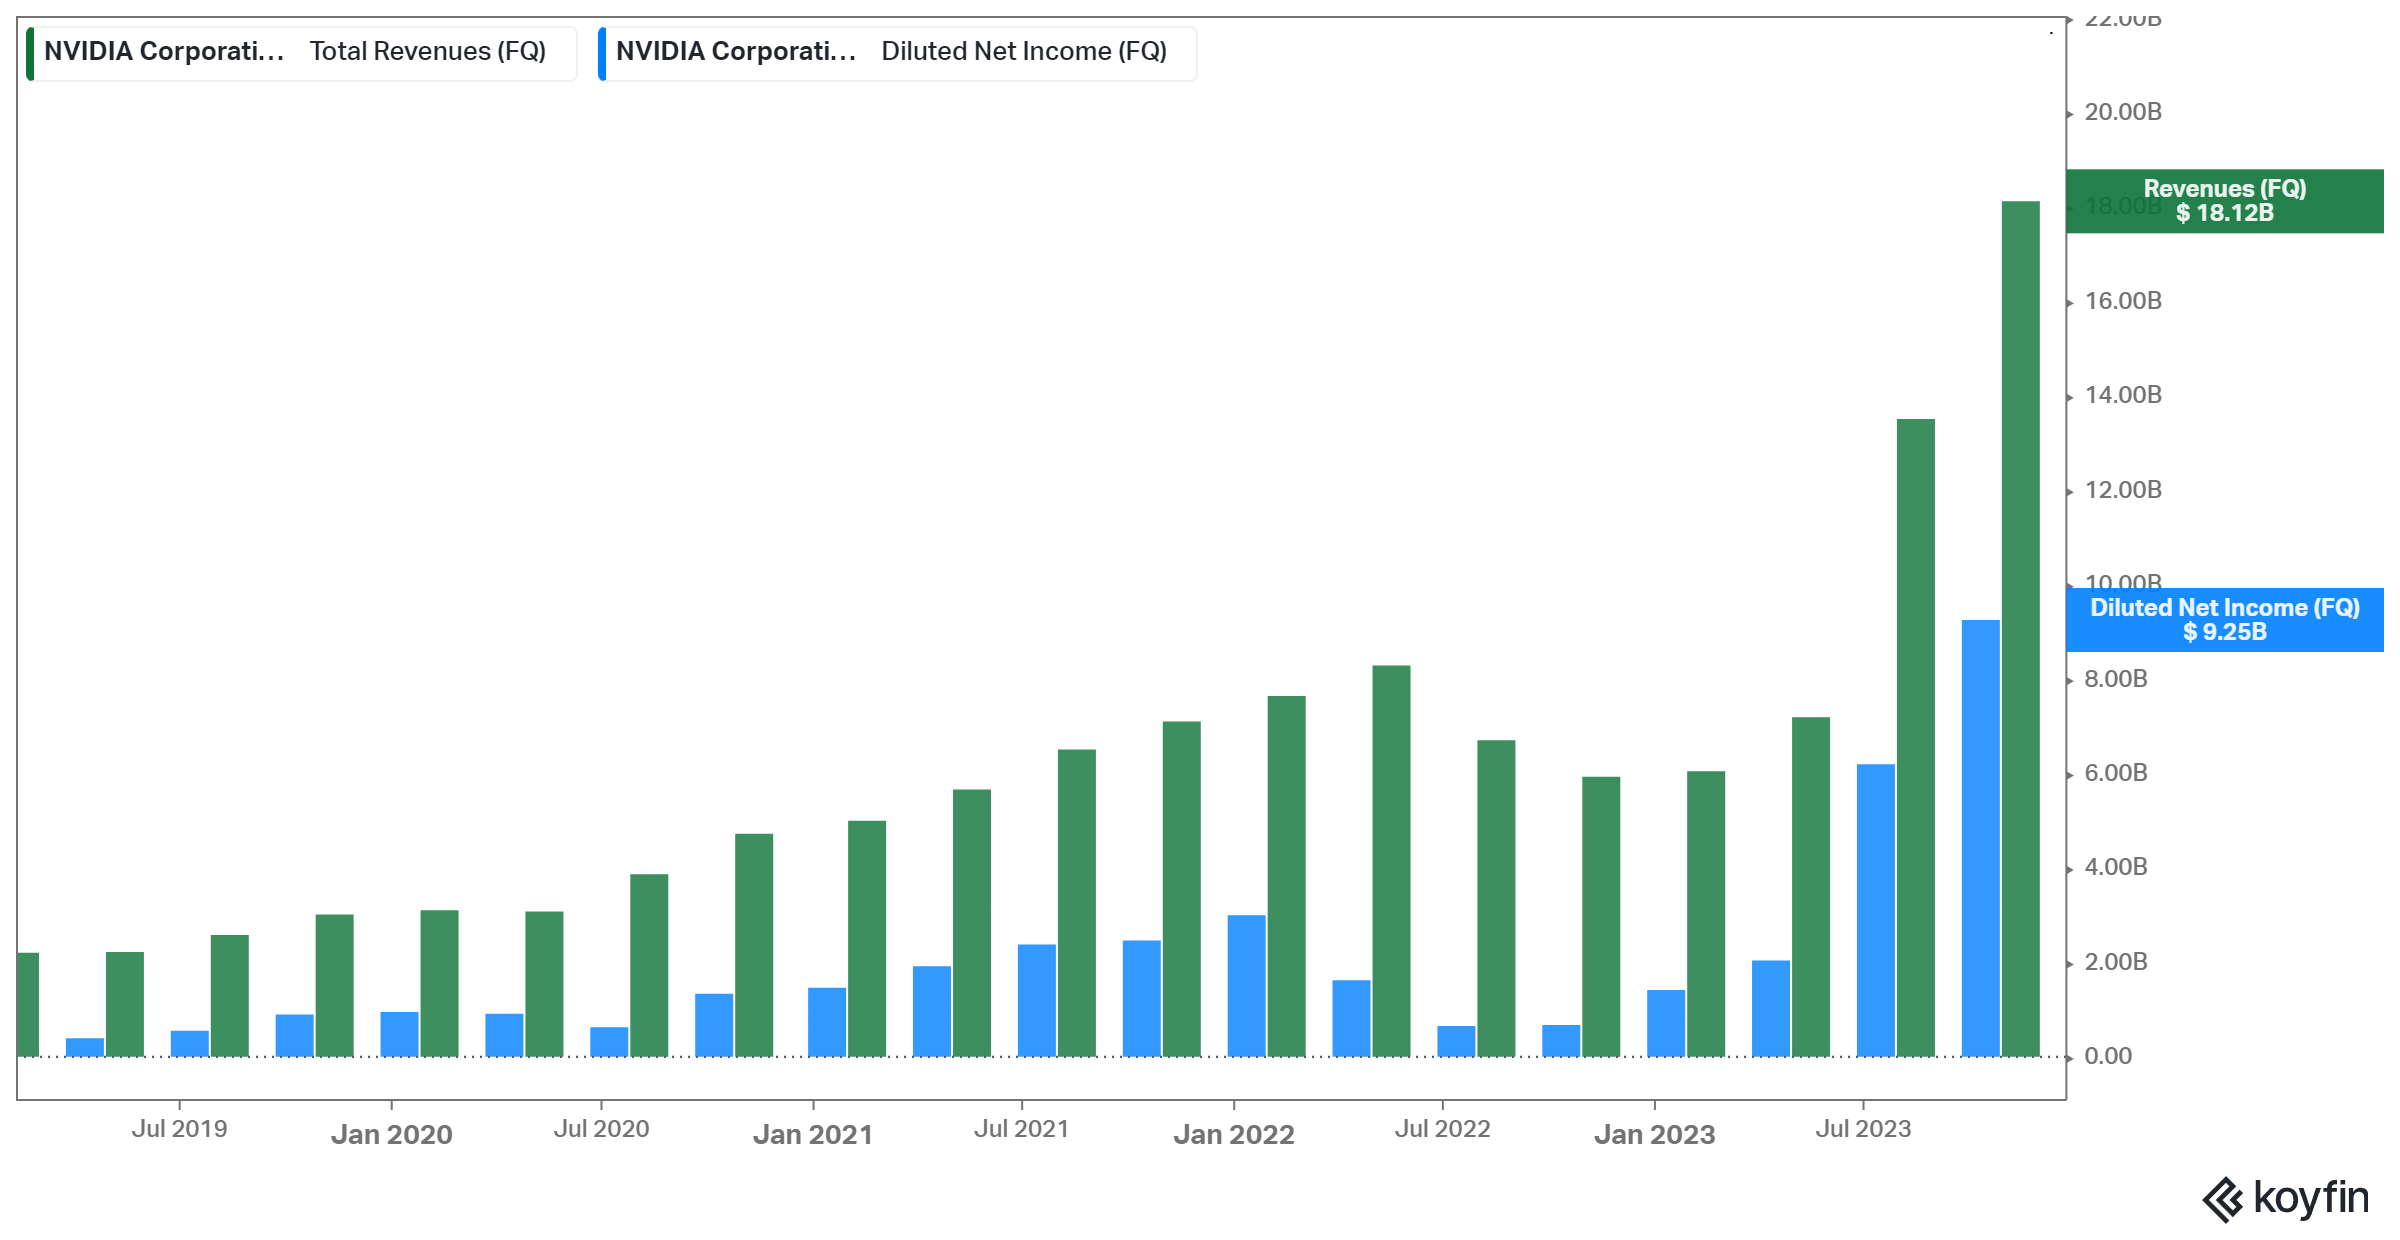The width and height of the screenshot is (2400, 1240).
Task: Click the first NVIDIA Corporati... legend name
Action: pyautogui.click(x=164, y=52)
